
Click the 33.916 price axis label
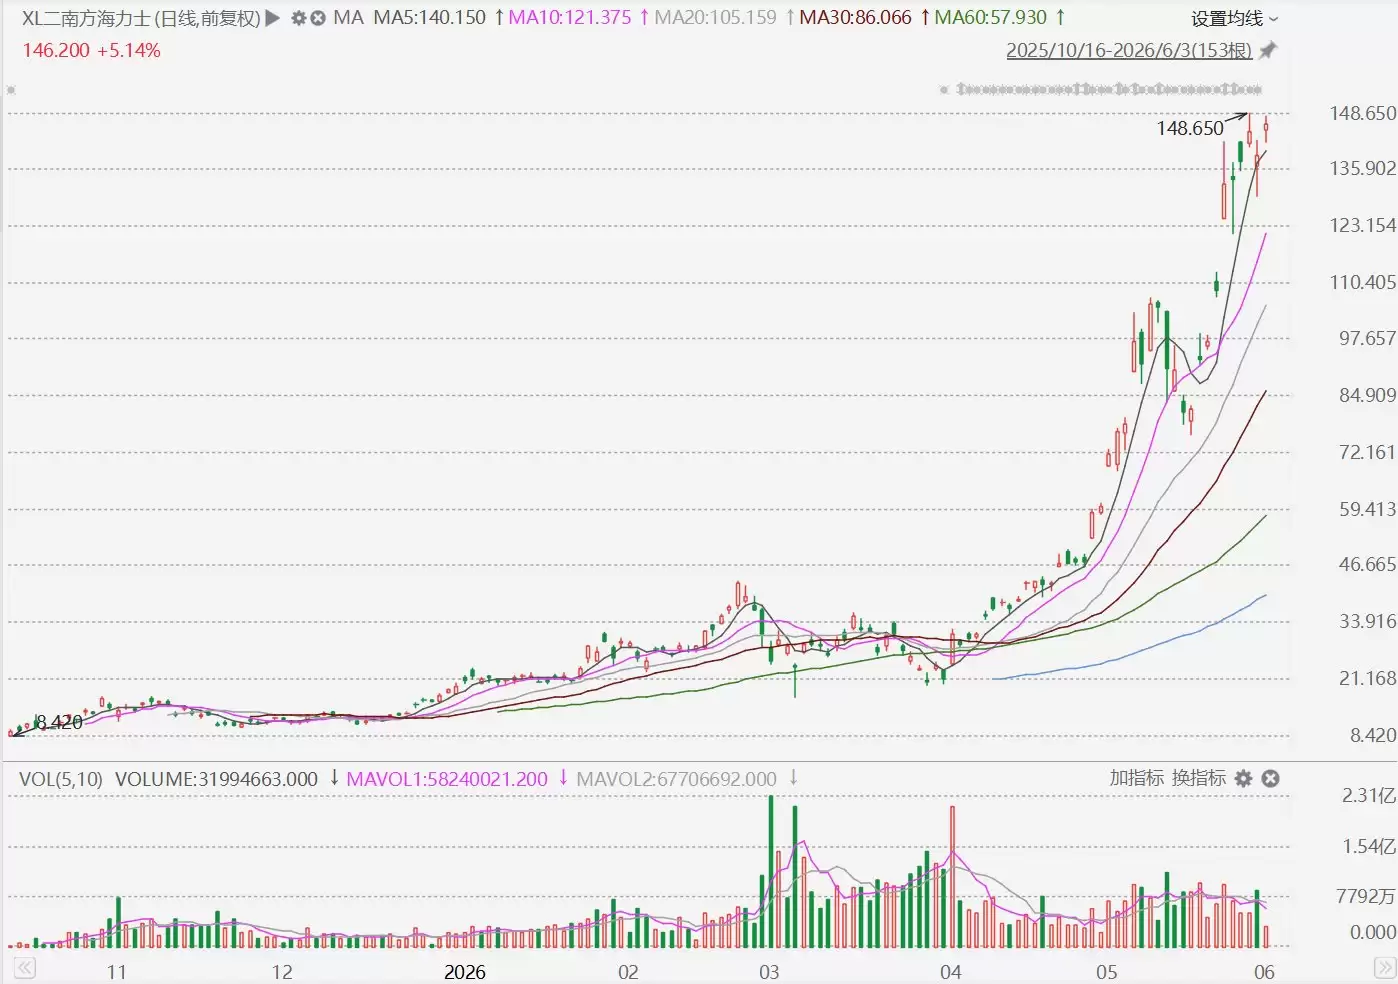click(x=1367, y=622)
